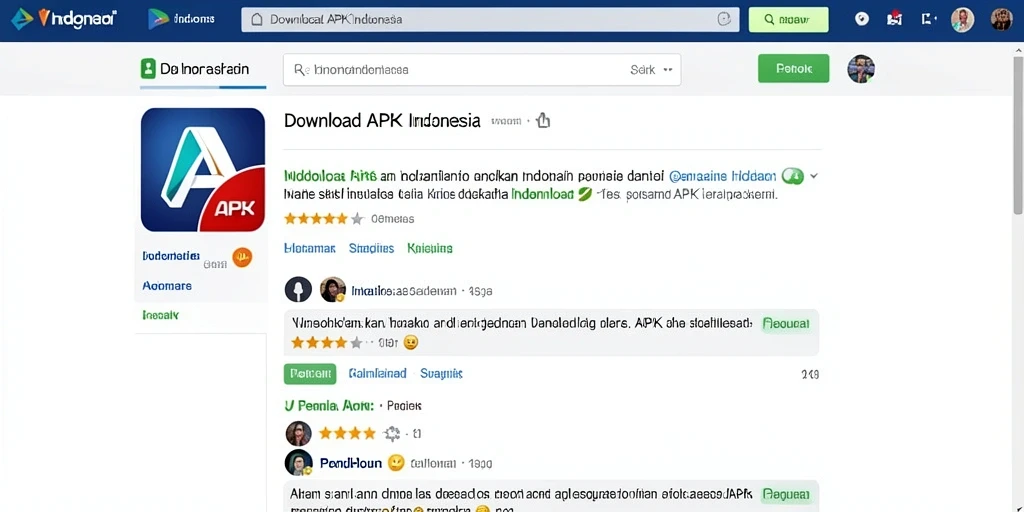Open the reviewer avatar left of the four-star row

coord(298,434)
